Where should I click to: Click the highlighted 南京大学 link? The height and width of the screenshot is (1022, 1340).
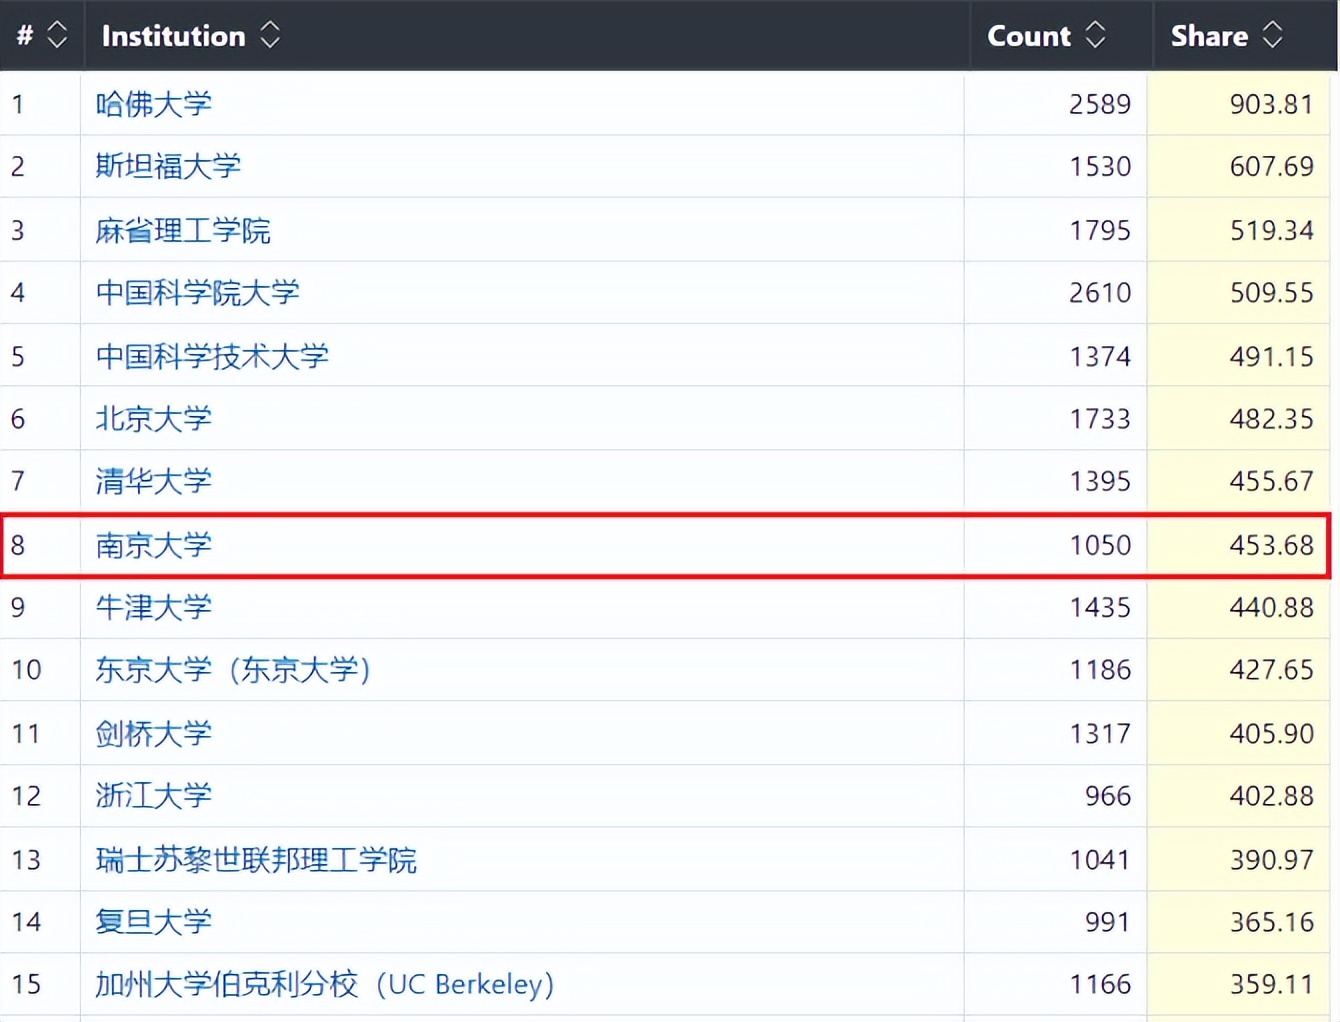pyautogui.click(x=154, y=545)
